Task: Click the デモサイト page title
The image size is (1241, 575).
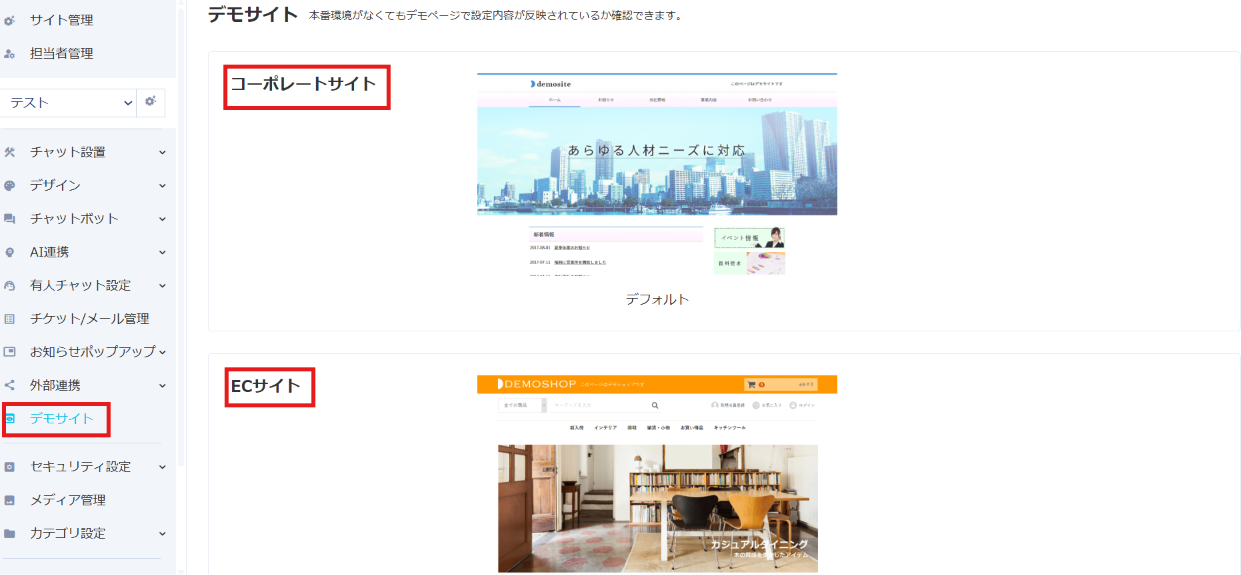Action: [x=253, y=14]
